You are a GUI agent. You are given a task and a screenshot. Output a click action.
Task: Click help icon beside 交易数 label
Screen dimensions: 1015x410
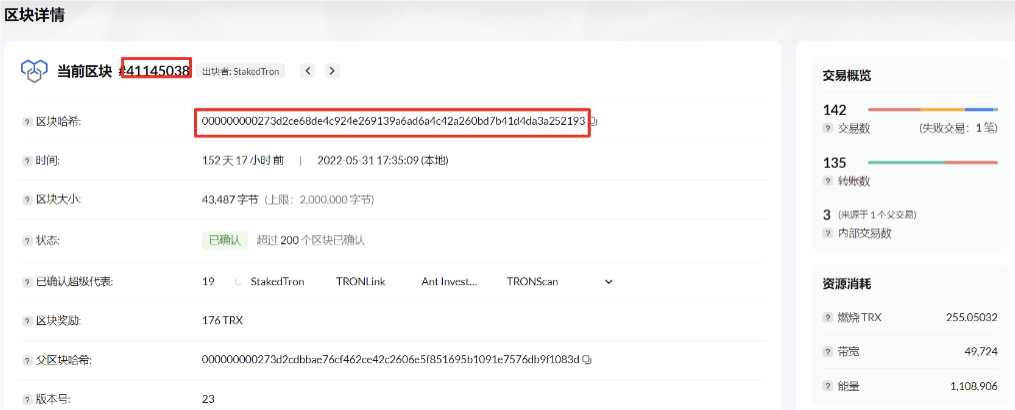point(828,128)
